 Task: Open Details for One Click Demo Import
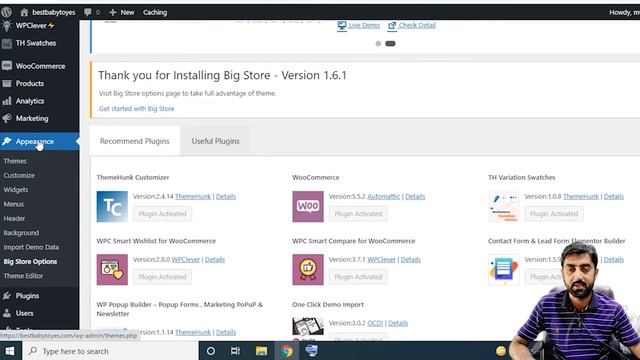pyautogui.click(x=398, y=323)
